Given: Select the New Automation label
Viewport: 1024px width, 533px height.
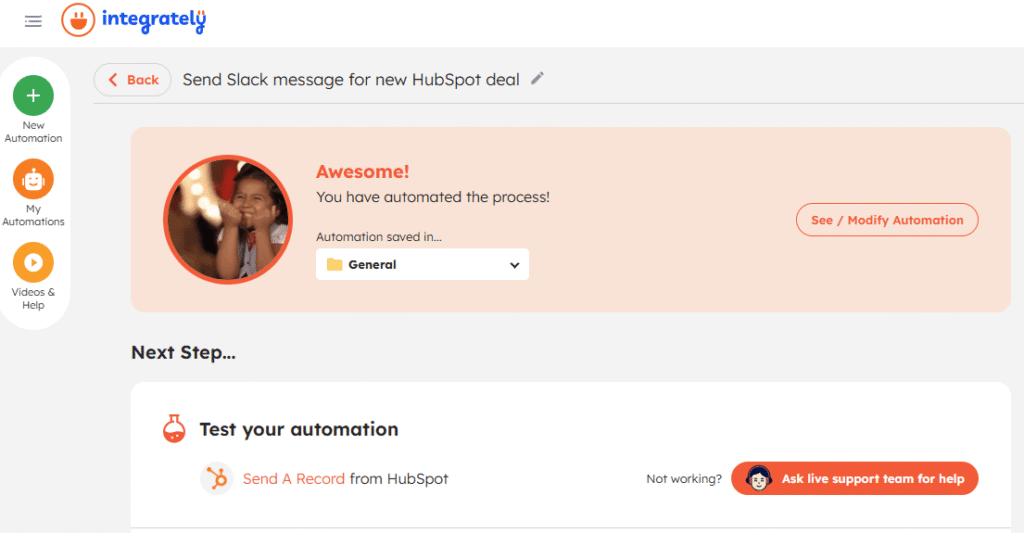Looking at the screenshot, I should pos(33,132).
